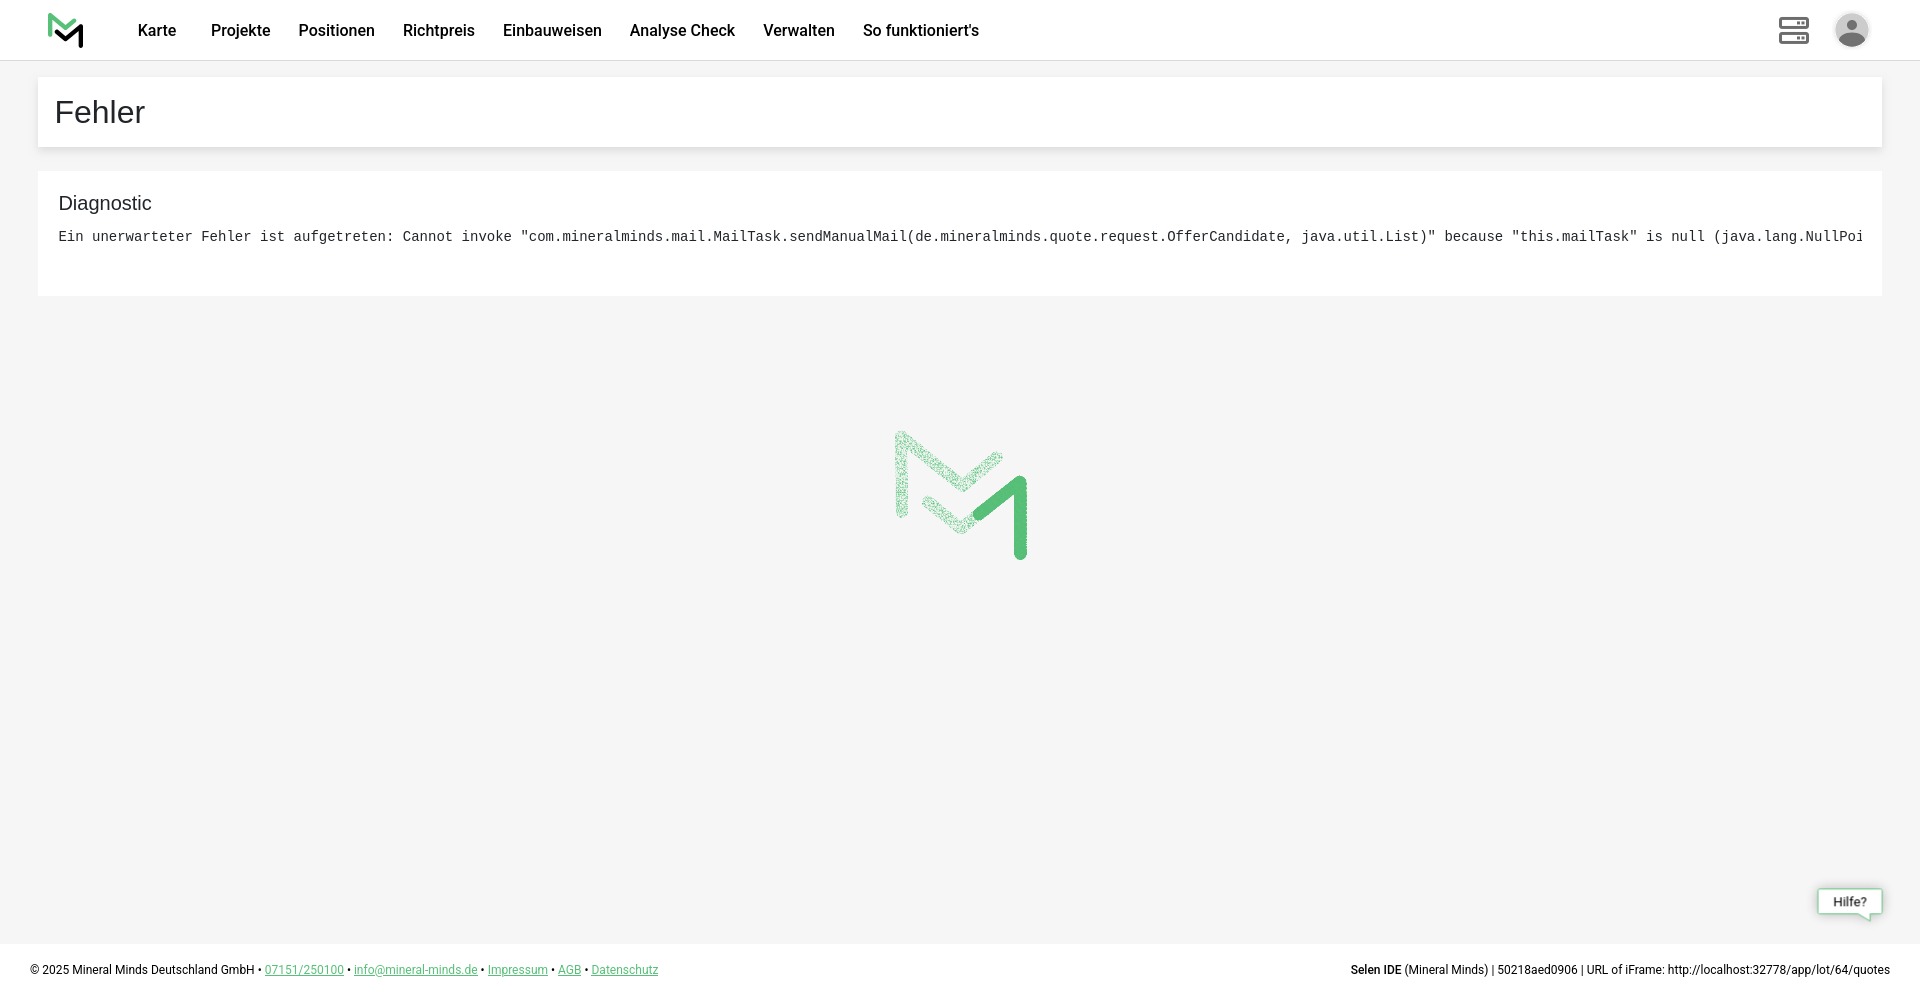Click the Mineral Minds logo in header

pyautogui.click(x=66, y=31)
